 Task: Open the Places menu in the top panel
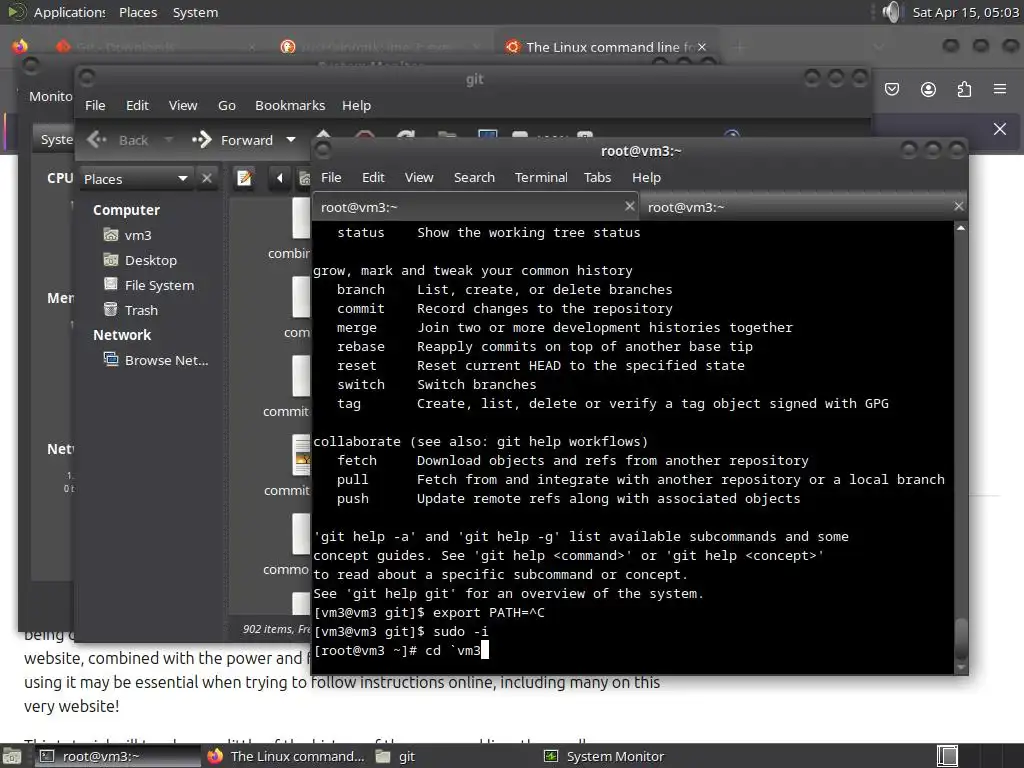[138, 12]
